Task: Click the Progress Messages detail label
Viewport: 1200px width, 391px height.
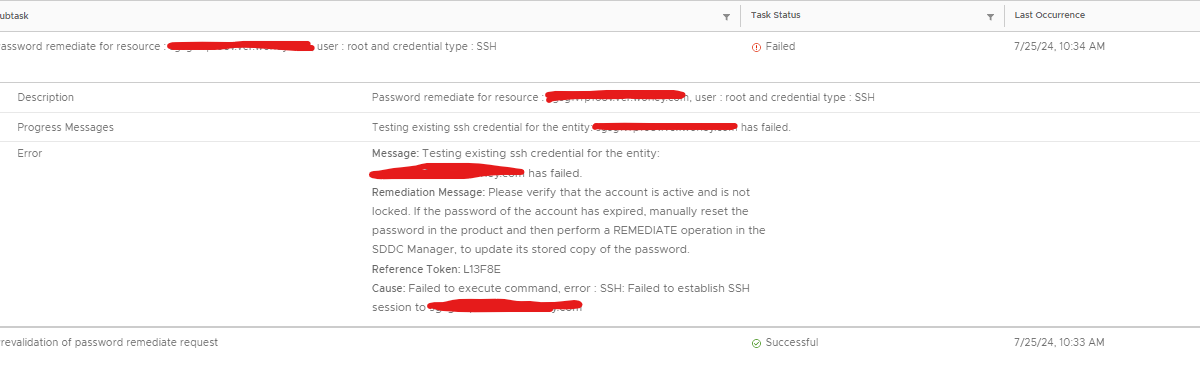Action: [65, 127]
